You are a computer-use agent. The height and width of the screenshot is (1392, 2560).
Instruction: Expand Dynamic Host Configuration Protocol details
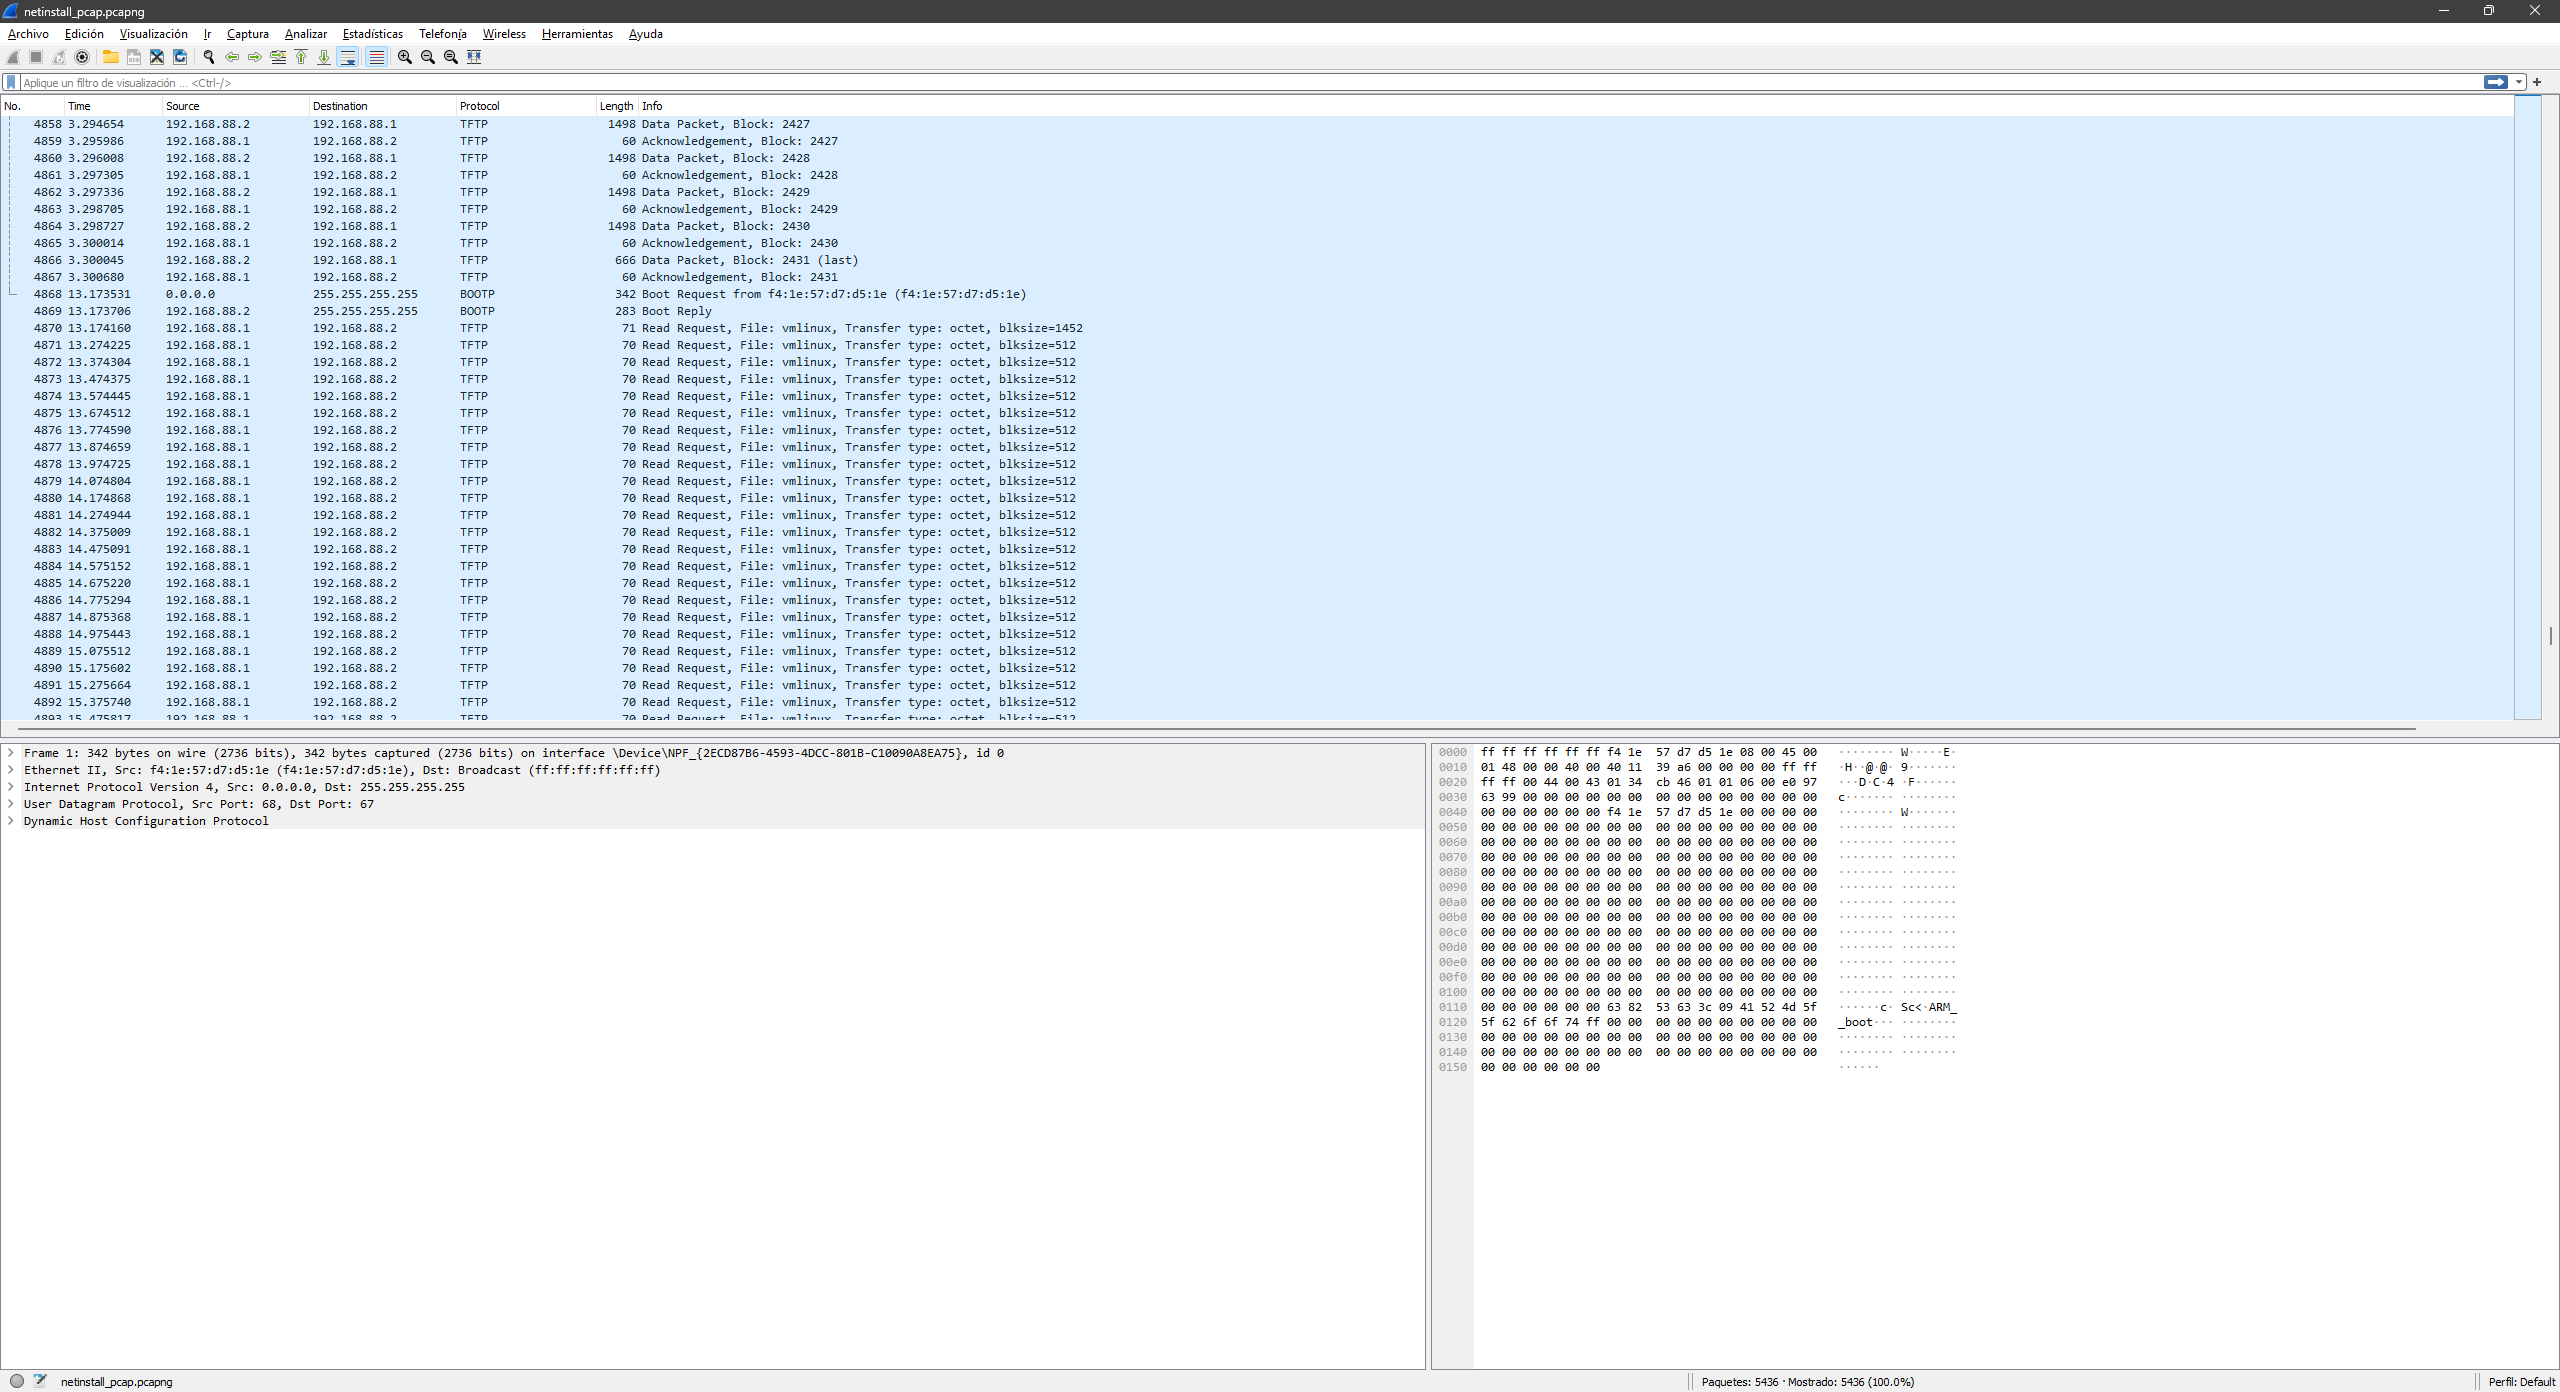11,821
